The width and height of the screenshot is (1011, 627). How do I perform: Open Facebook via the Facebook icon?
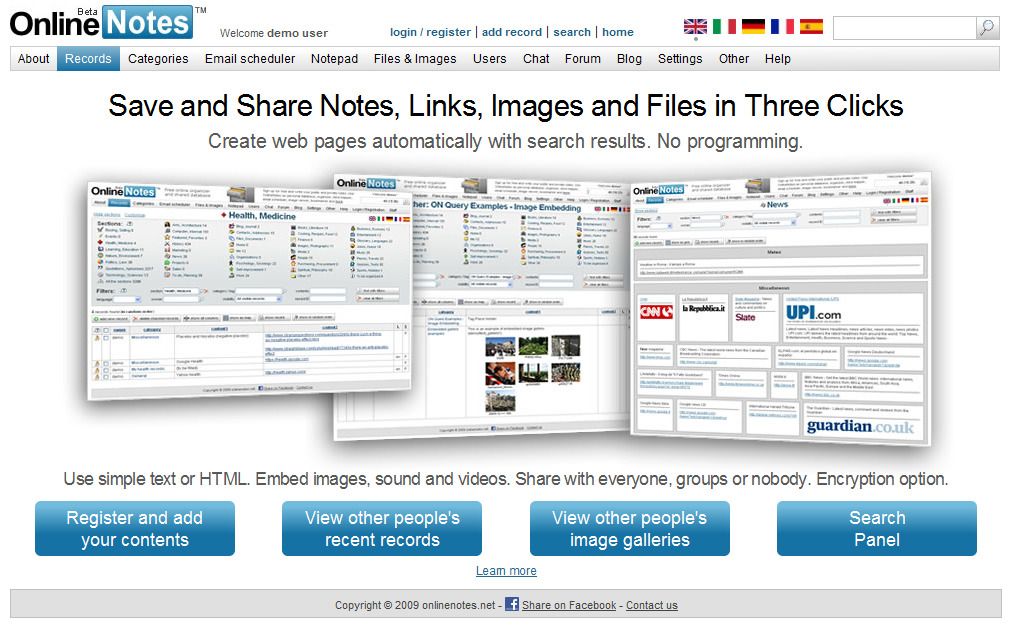click(x=510, y=605)
